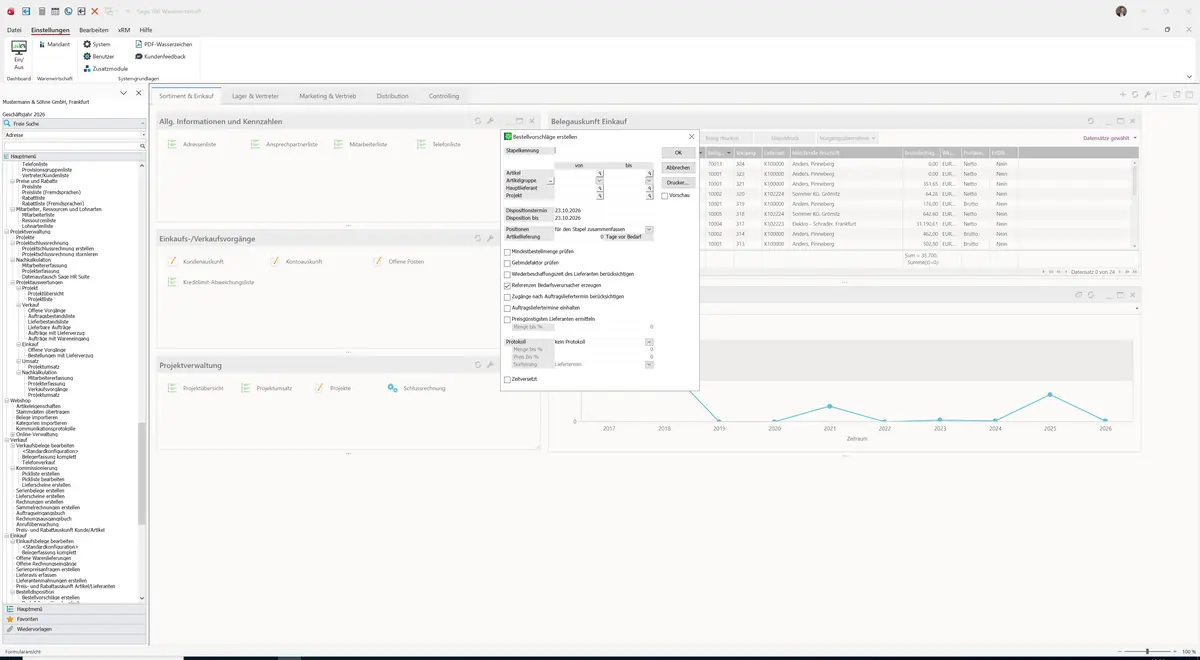Check the Zeitversetzt option
This screenshot has height=660, width=1200.
click(x=508, y=380)
